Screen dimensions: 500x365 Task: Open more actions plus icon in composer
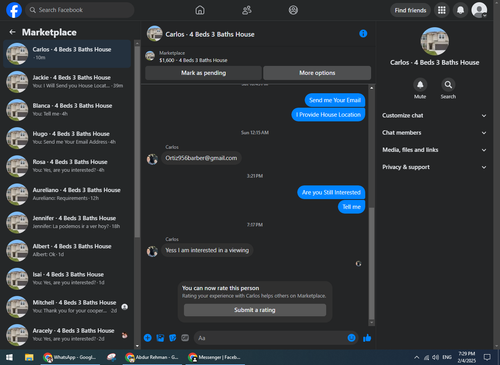point(148,338)
